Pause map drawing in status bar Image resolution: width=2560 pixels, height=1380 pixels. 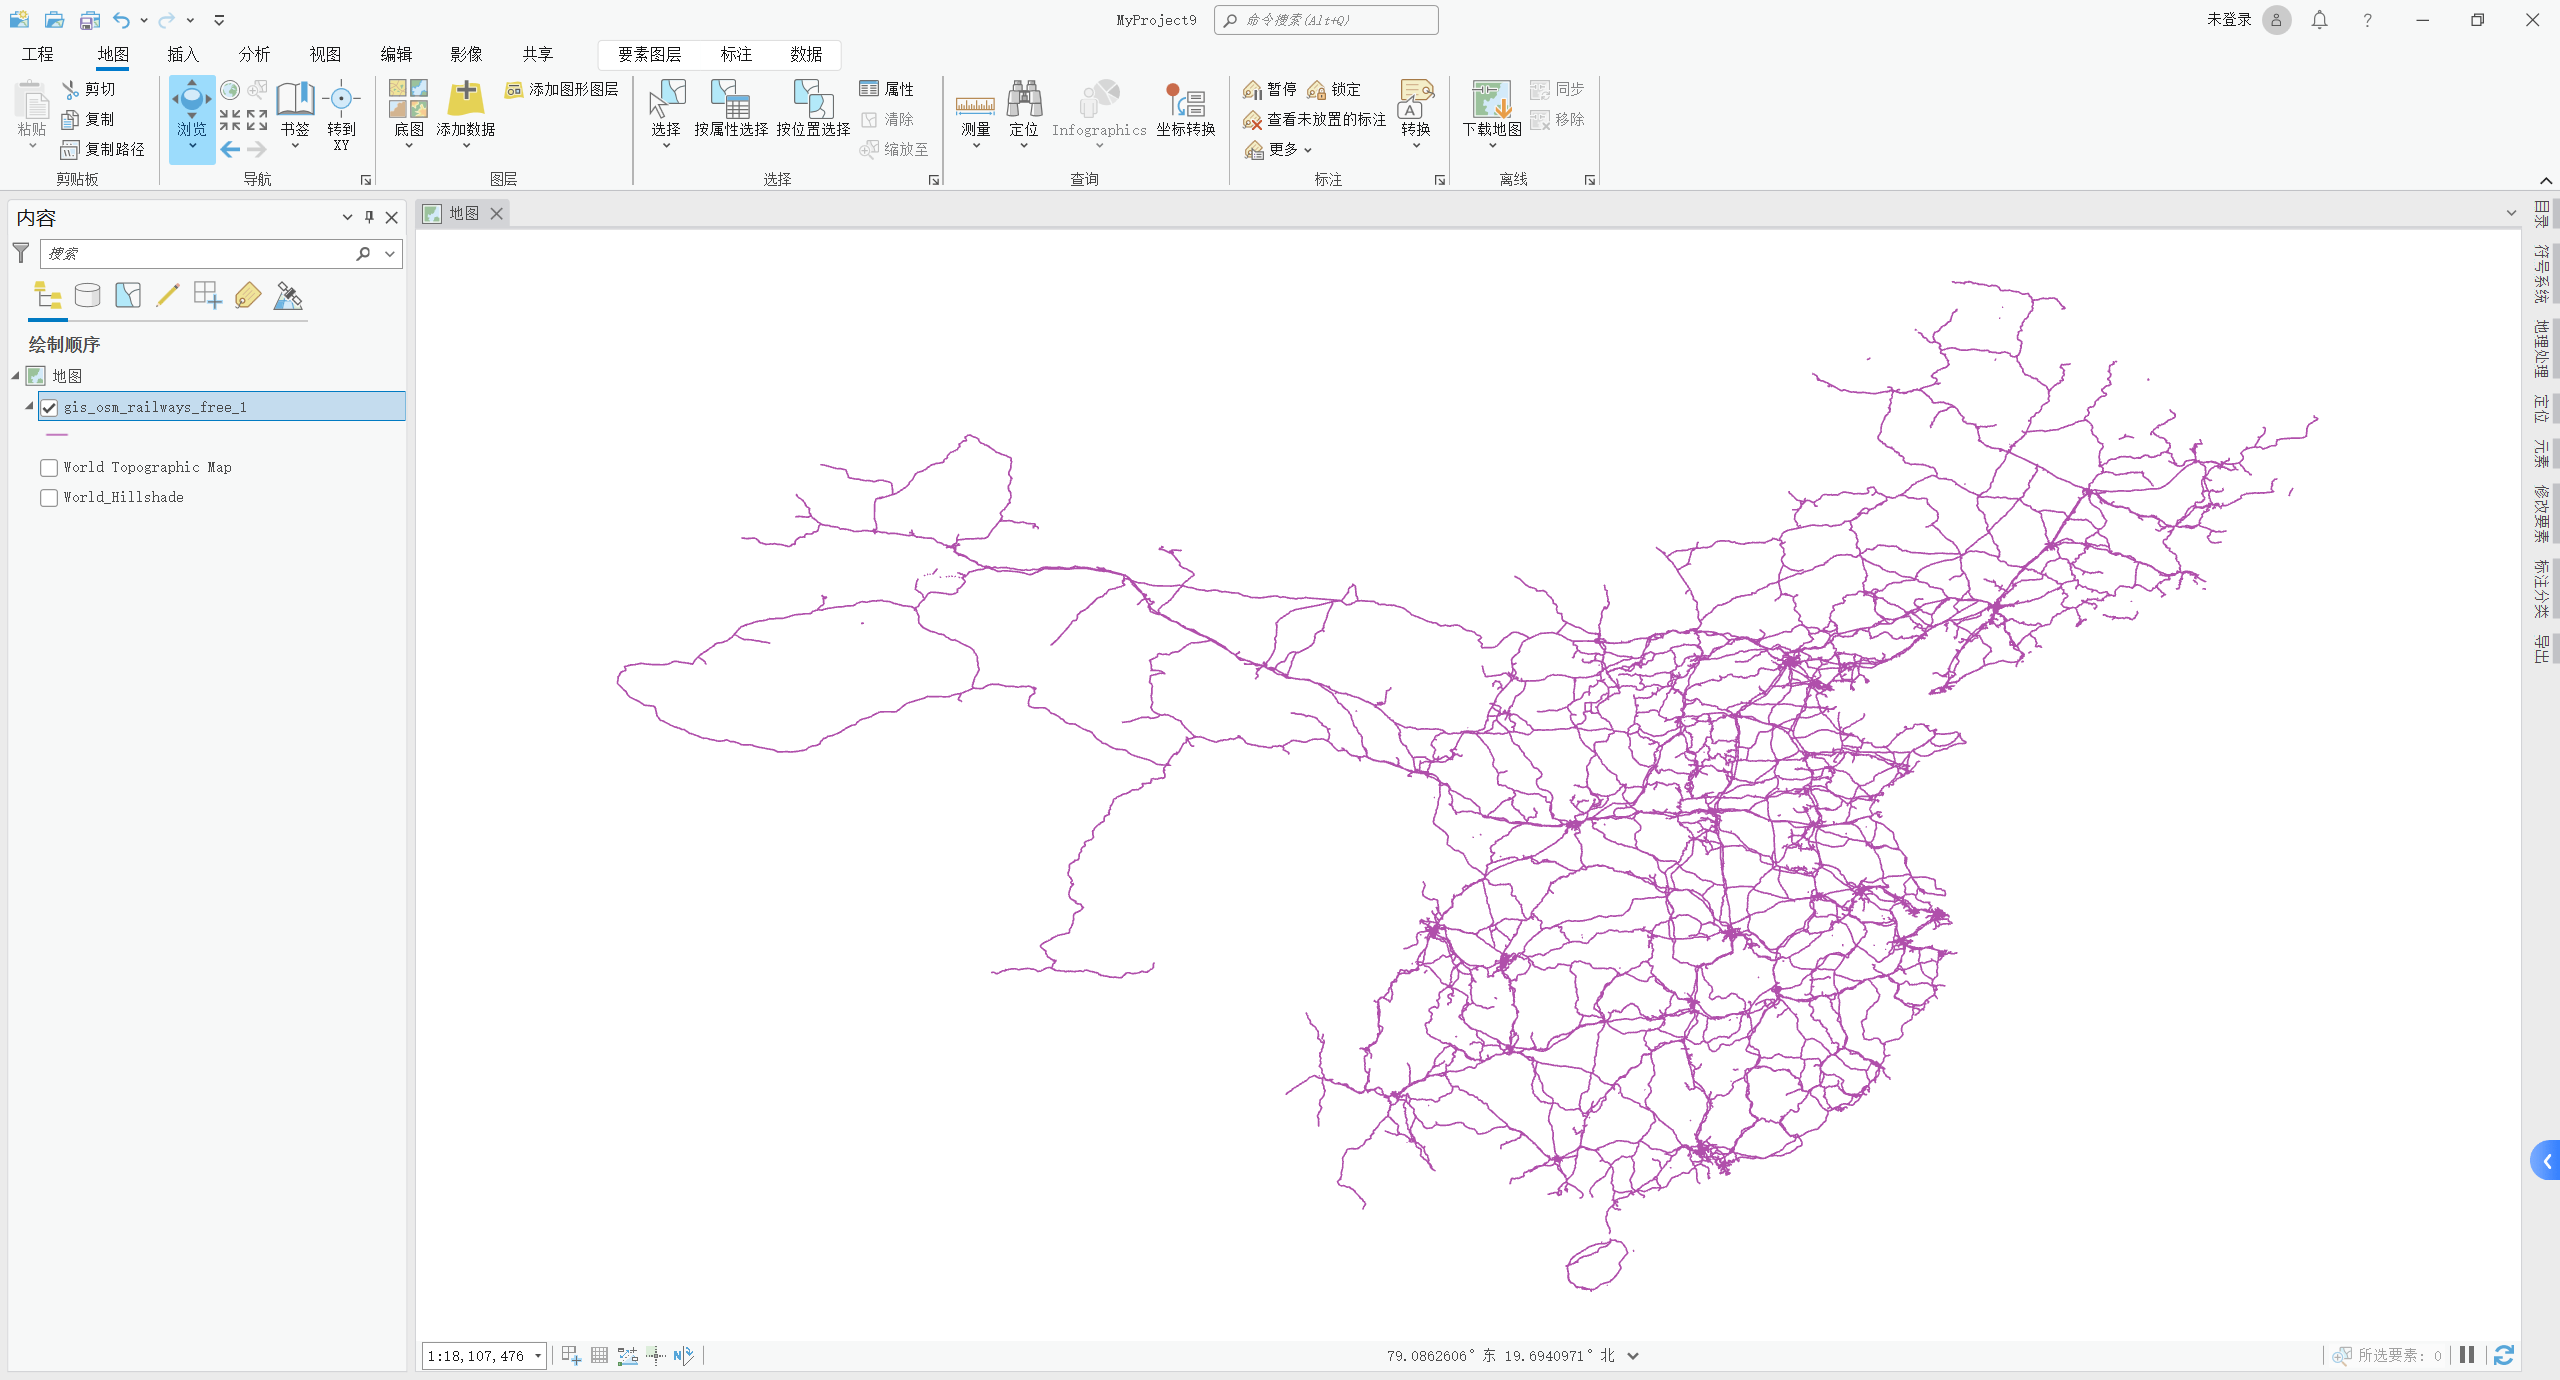click(x=2467, y=1355)
